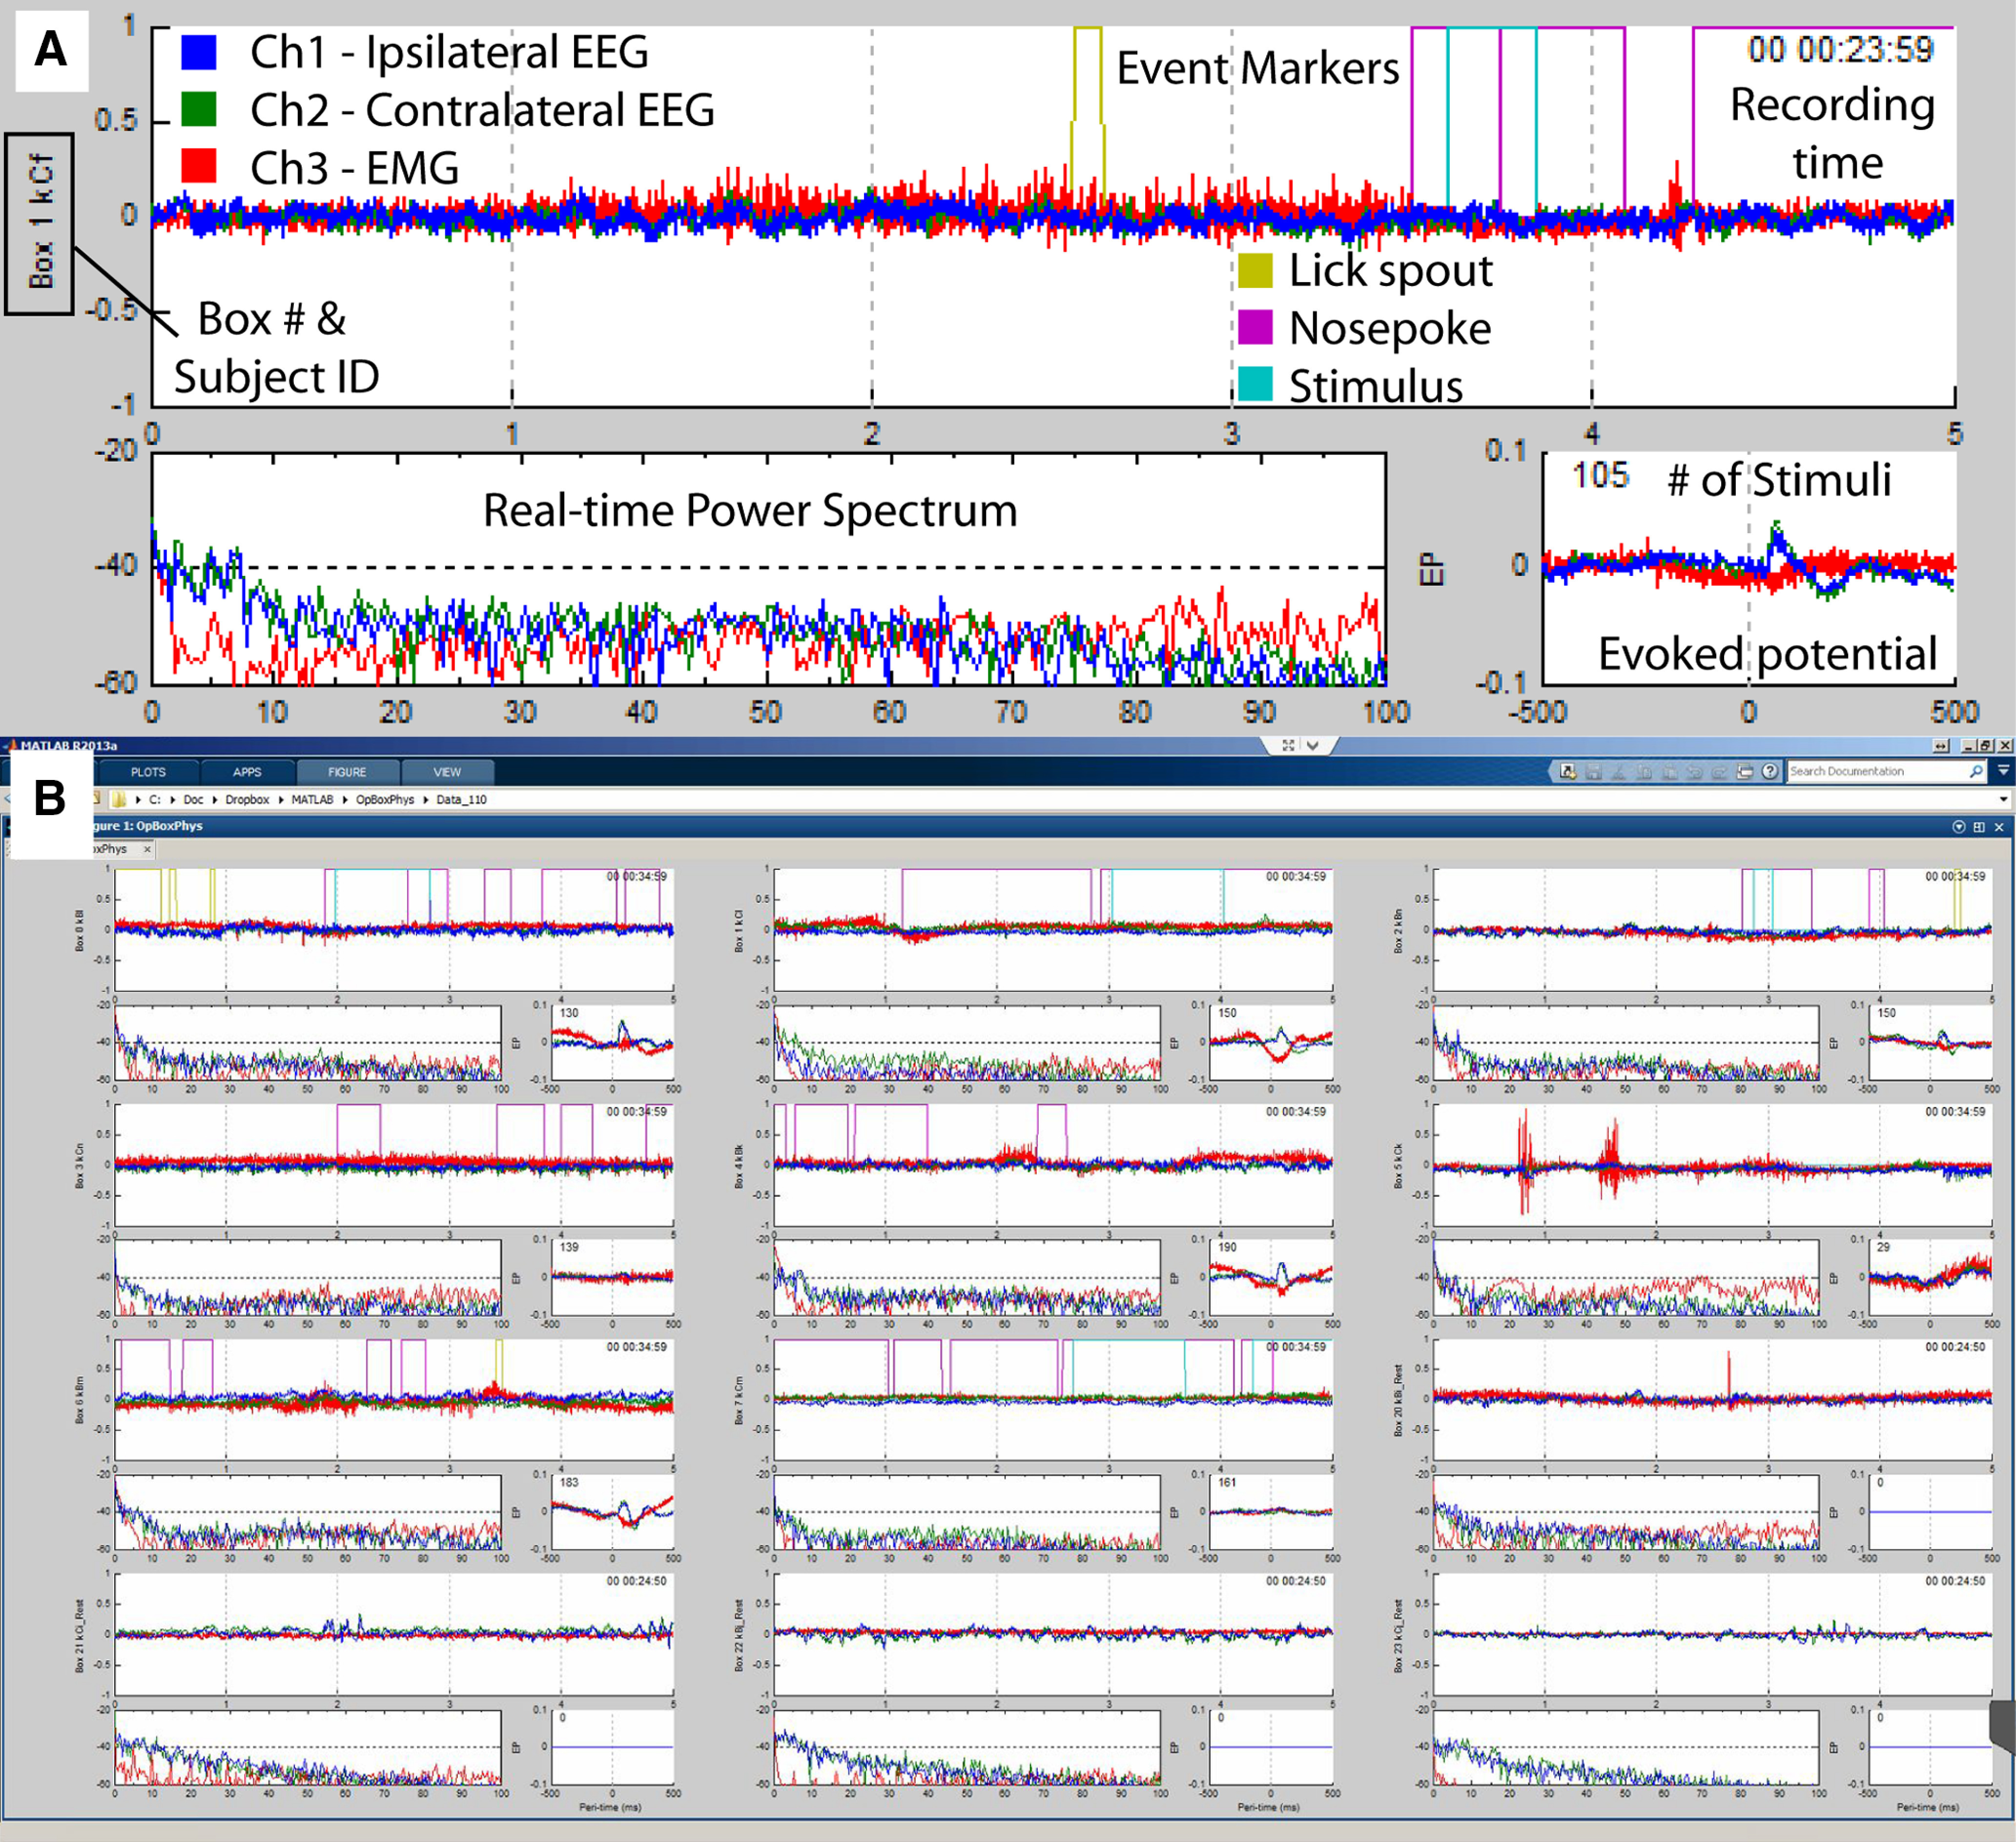Click the Save icon in quick access toolbar

1594,772
